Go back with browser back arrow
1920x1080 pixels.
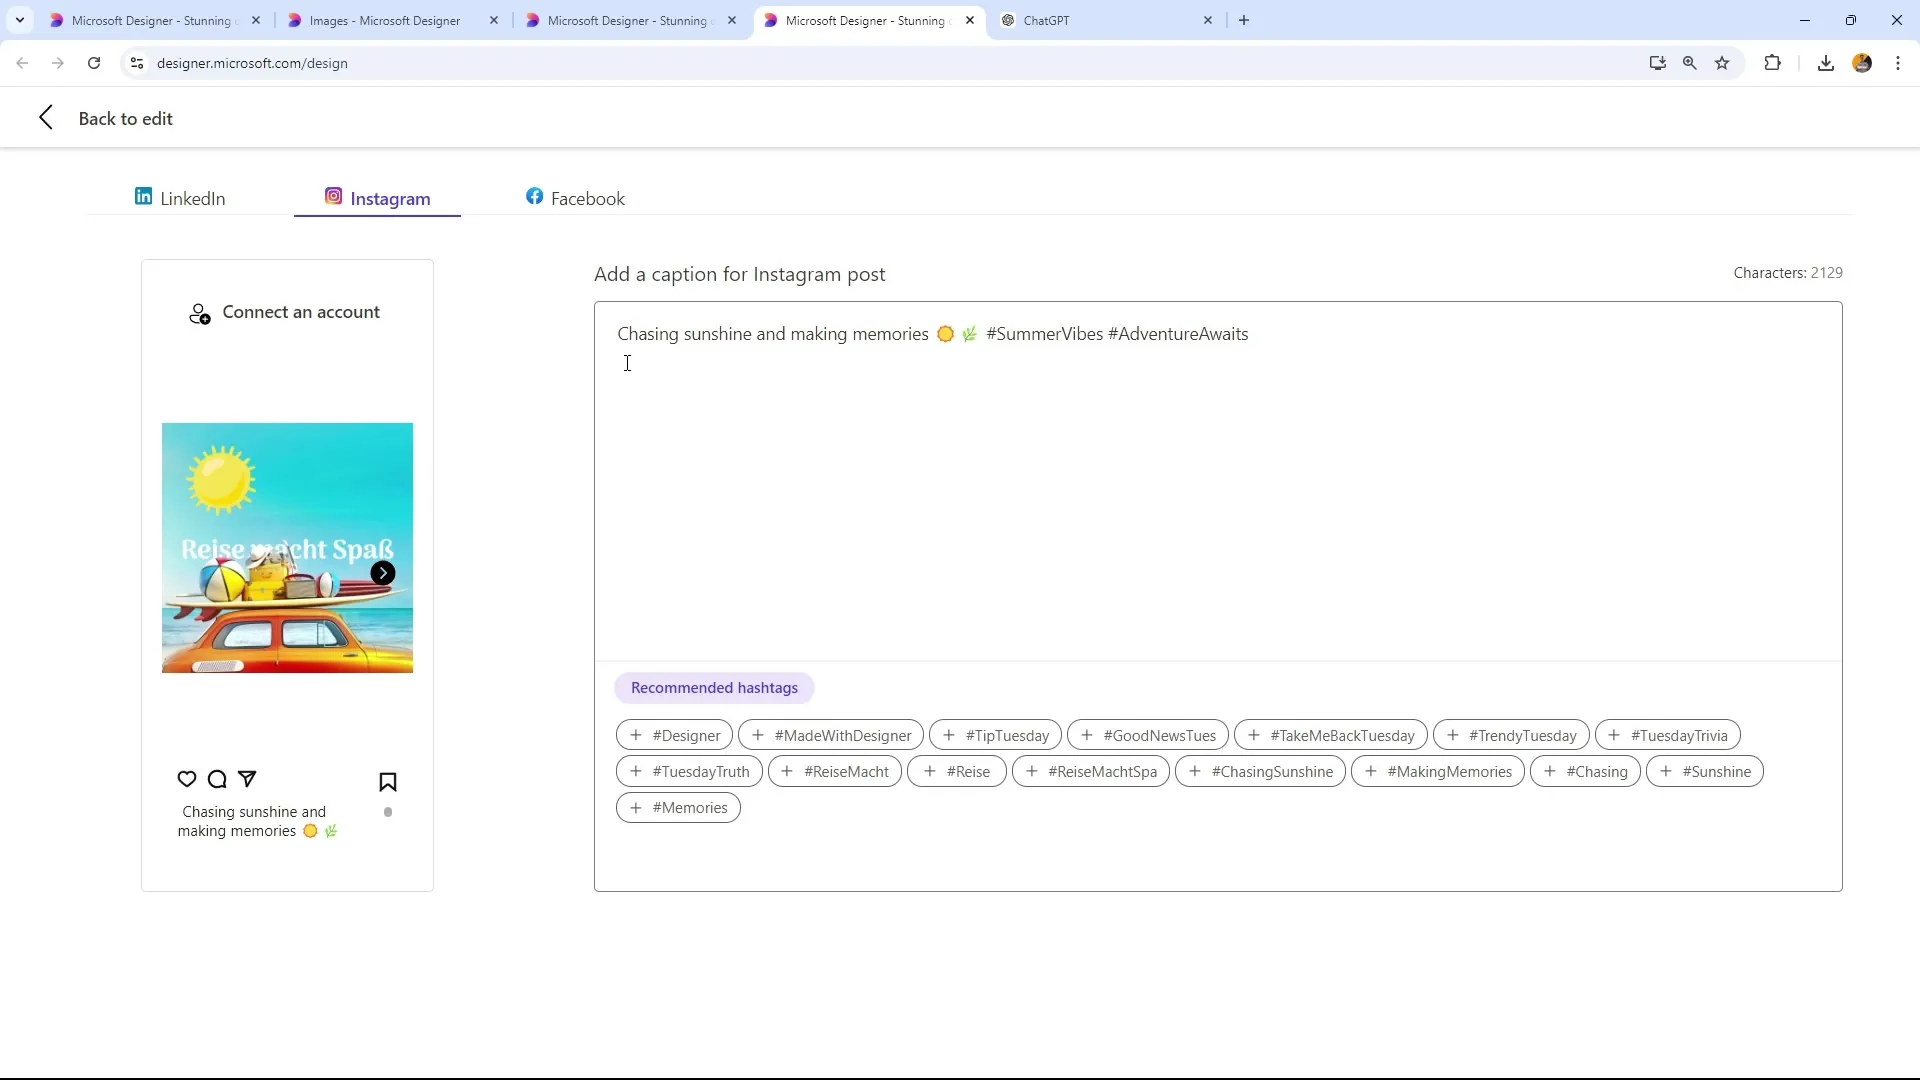point(22,63)
